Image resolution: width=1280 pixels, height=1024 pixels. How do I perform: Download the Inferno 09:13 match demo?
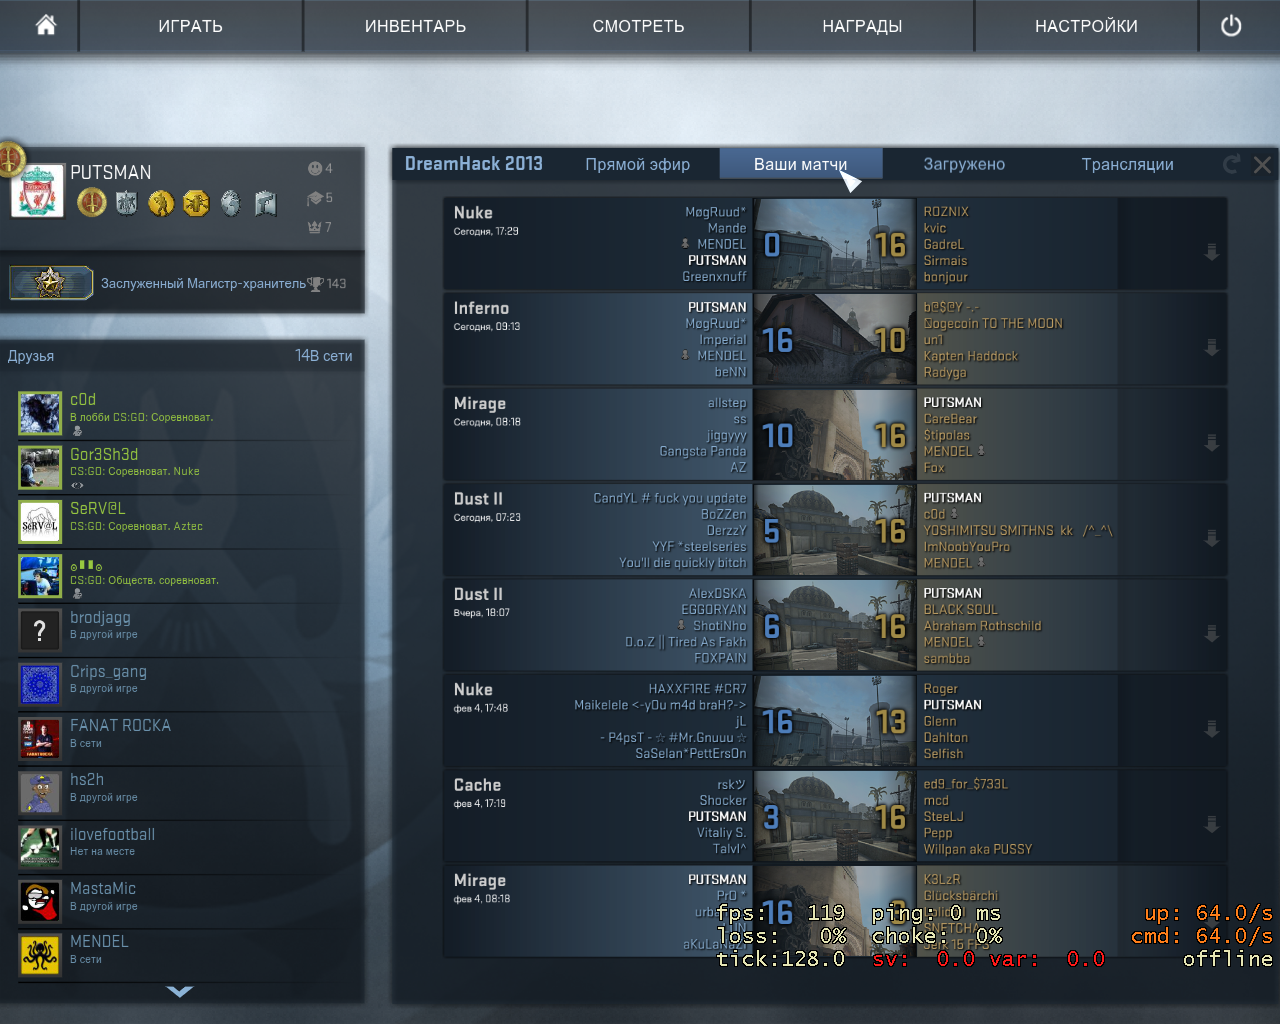pos(1212,347)
